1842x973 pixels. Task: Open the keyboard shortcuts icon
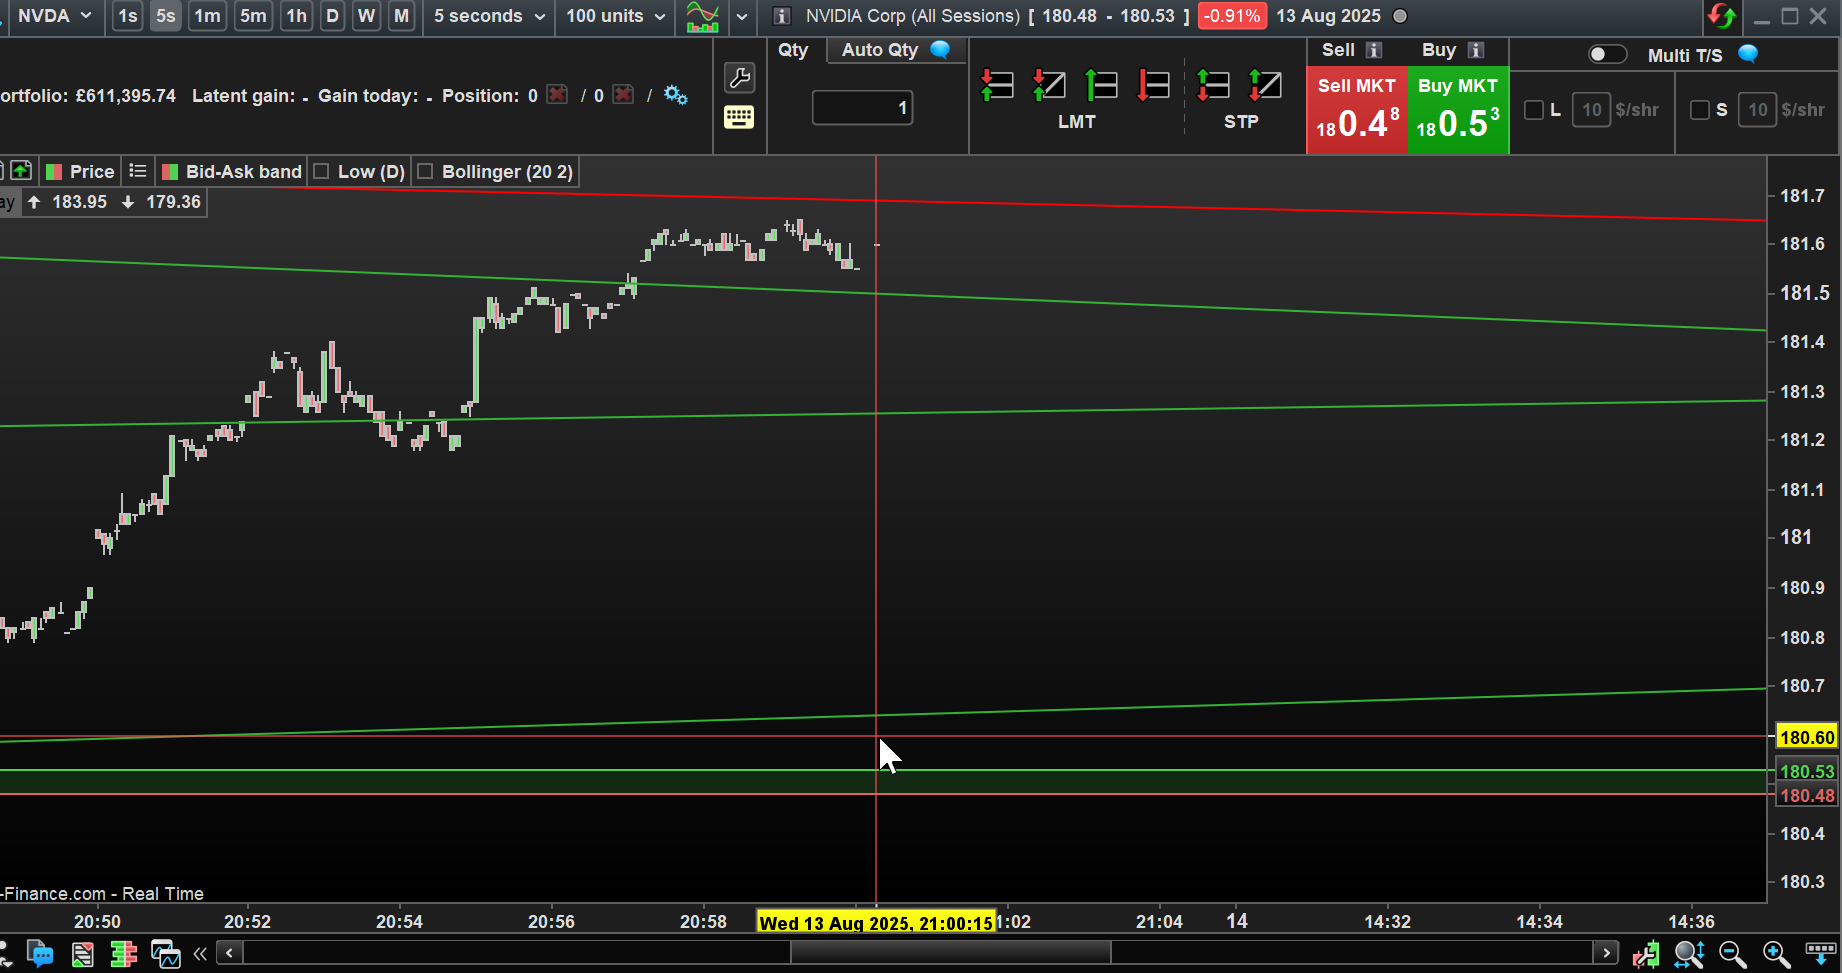[x=739, y=117]
